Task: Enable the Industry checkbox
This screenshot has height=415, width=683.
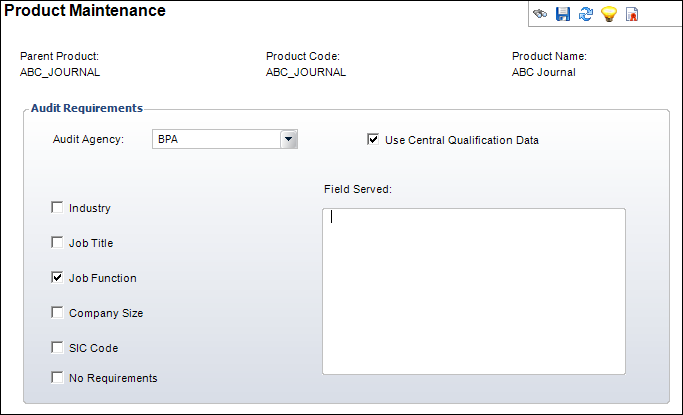Action: pyautogui.click(x=57, y=208)
